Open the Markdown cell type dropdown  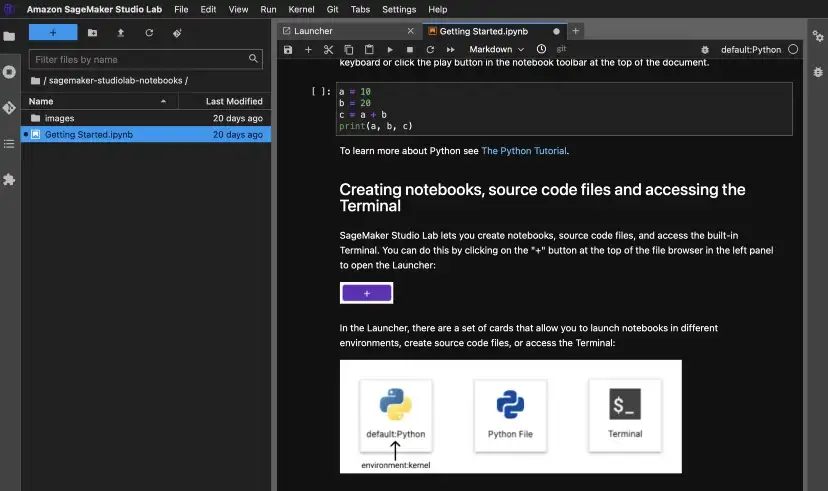pos(496,49)
